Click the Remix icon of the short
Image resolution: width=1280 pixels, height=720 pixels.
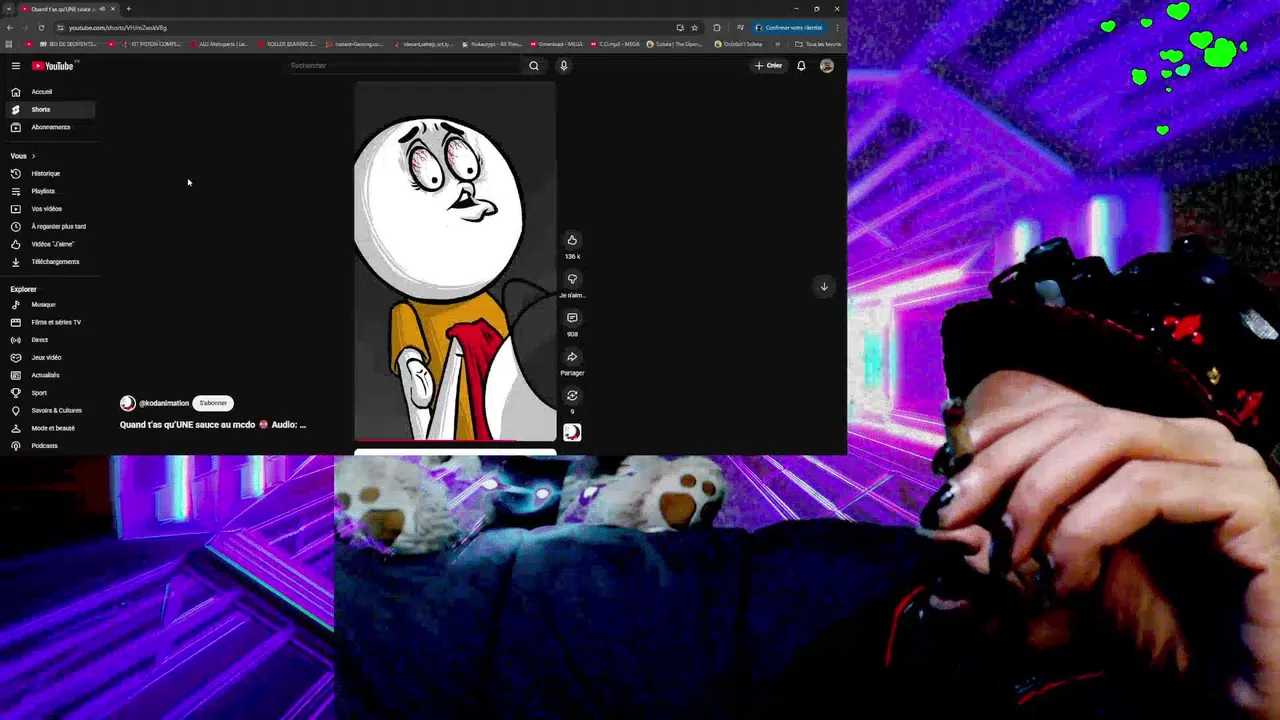tap(572, 396)
